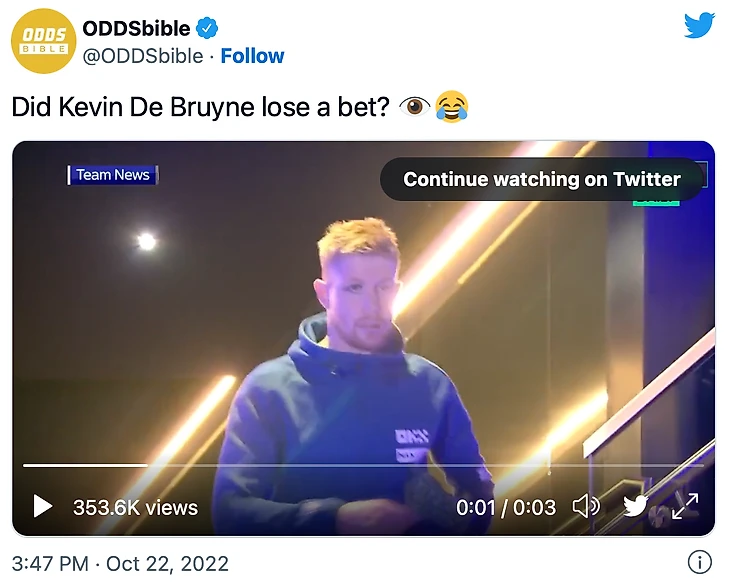Open the ODDSbible display name

point(136,28)
